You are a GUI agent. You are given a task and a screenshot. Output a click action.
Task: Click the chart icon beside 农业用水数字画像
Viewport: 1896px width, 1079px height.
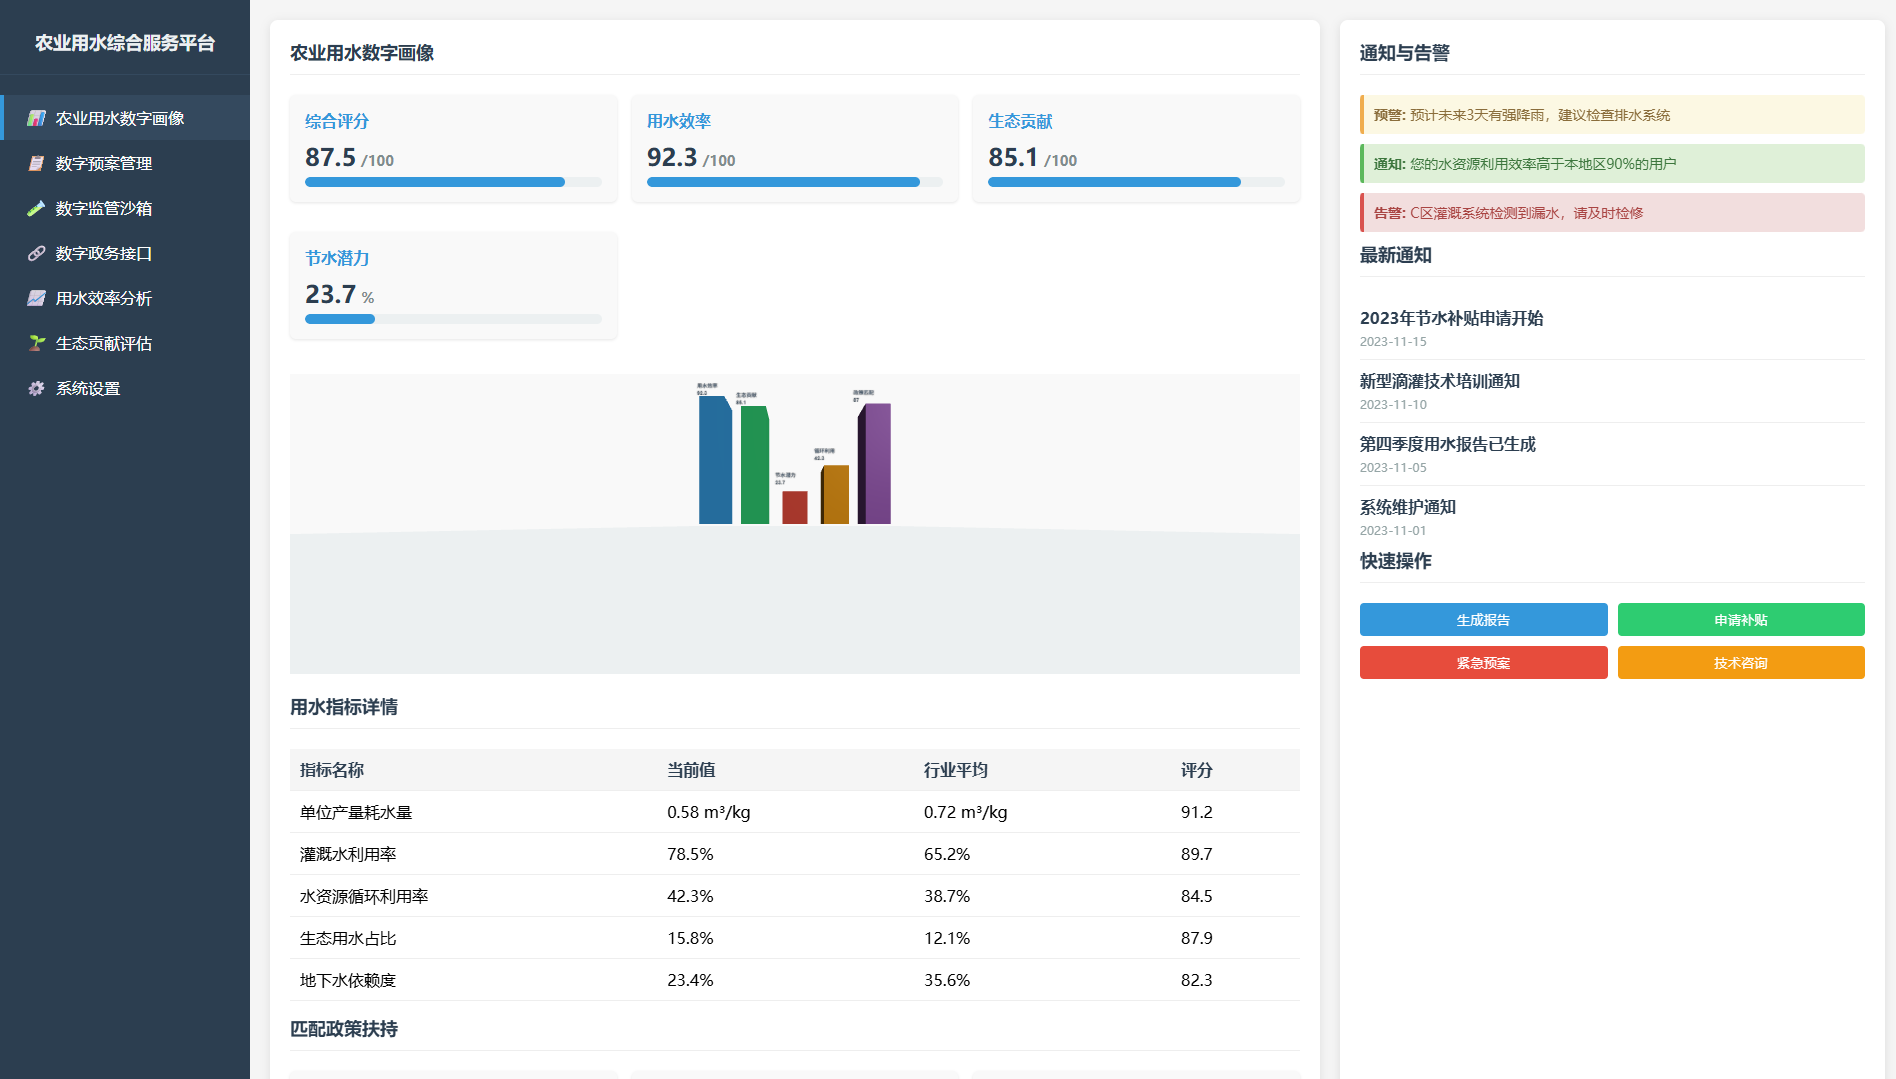pyautogui.click(x=36, y=118)
